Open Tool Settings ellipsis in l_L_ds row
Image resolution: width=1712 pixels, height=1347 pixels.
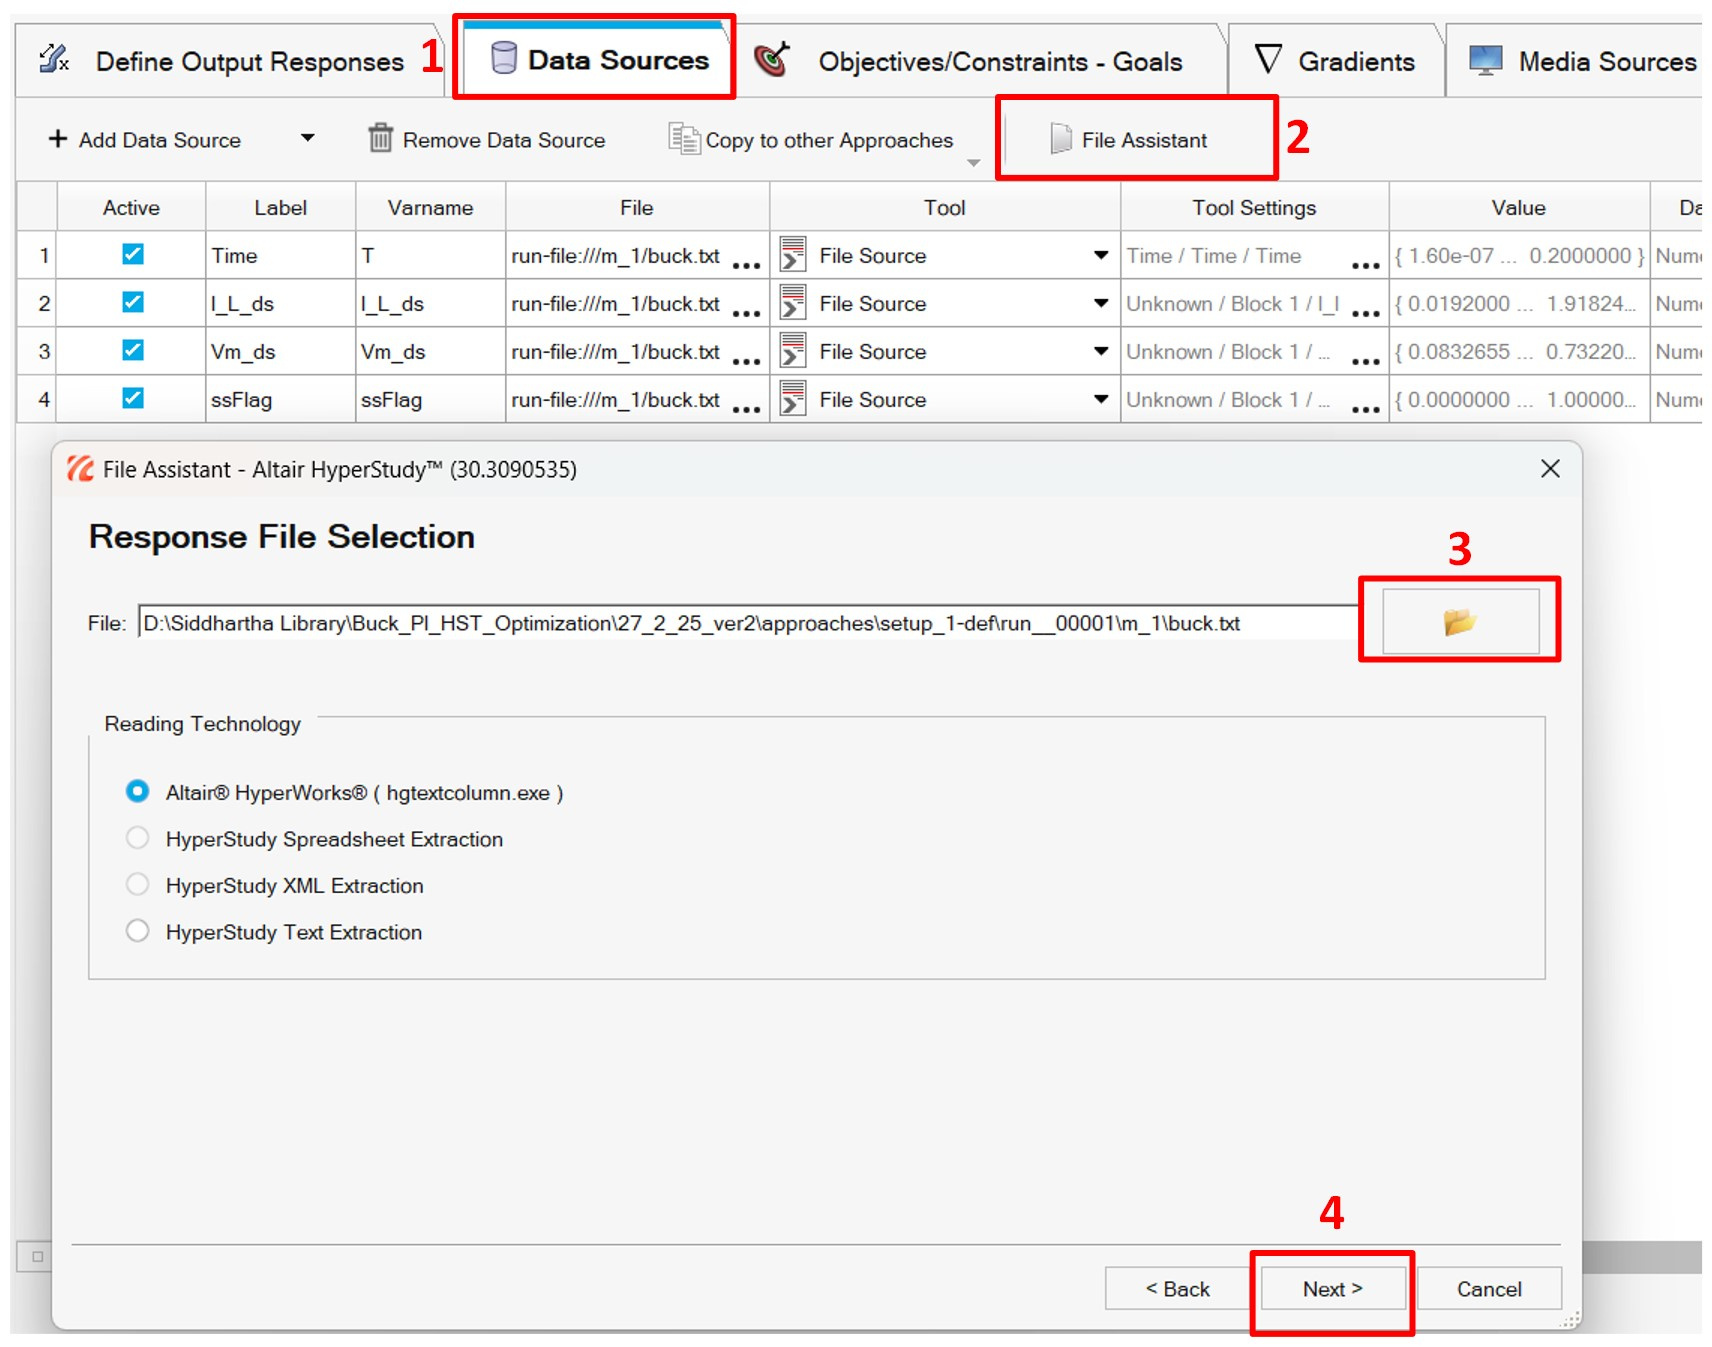[1365, 313]
